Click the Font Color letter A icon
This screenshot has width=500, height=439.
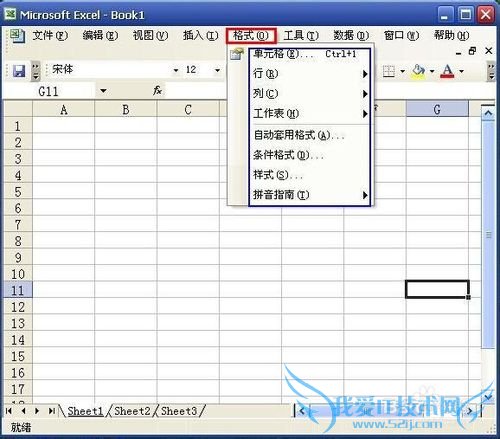447,71
